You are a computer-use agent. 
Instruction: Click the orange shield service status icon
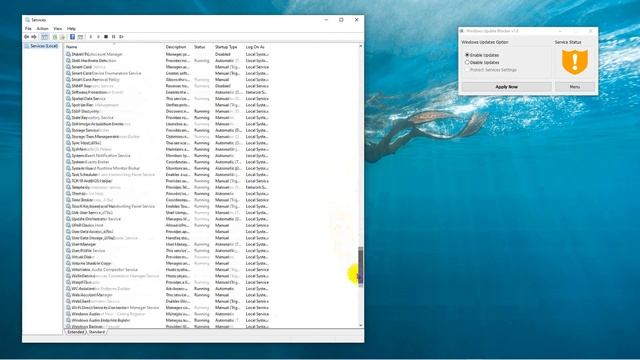[x=575, y=62]
